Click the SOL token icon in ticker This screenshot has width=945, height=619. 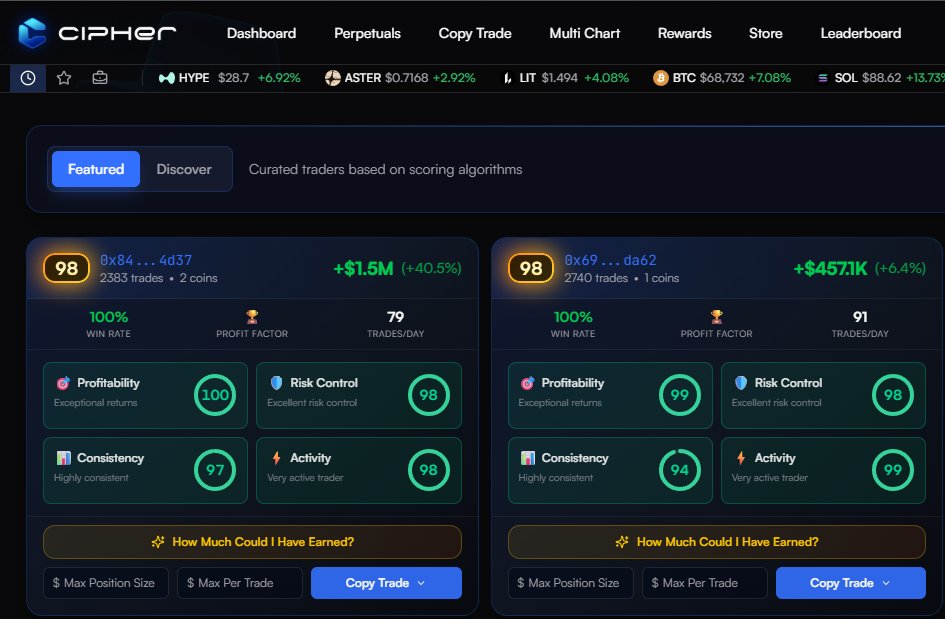pyautogui.click(x=823, y=78)
